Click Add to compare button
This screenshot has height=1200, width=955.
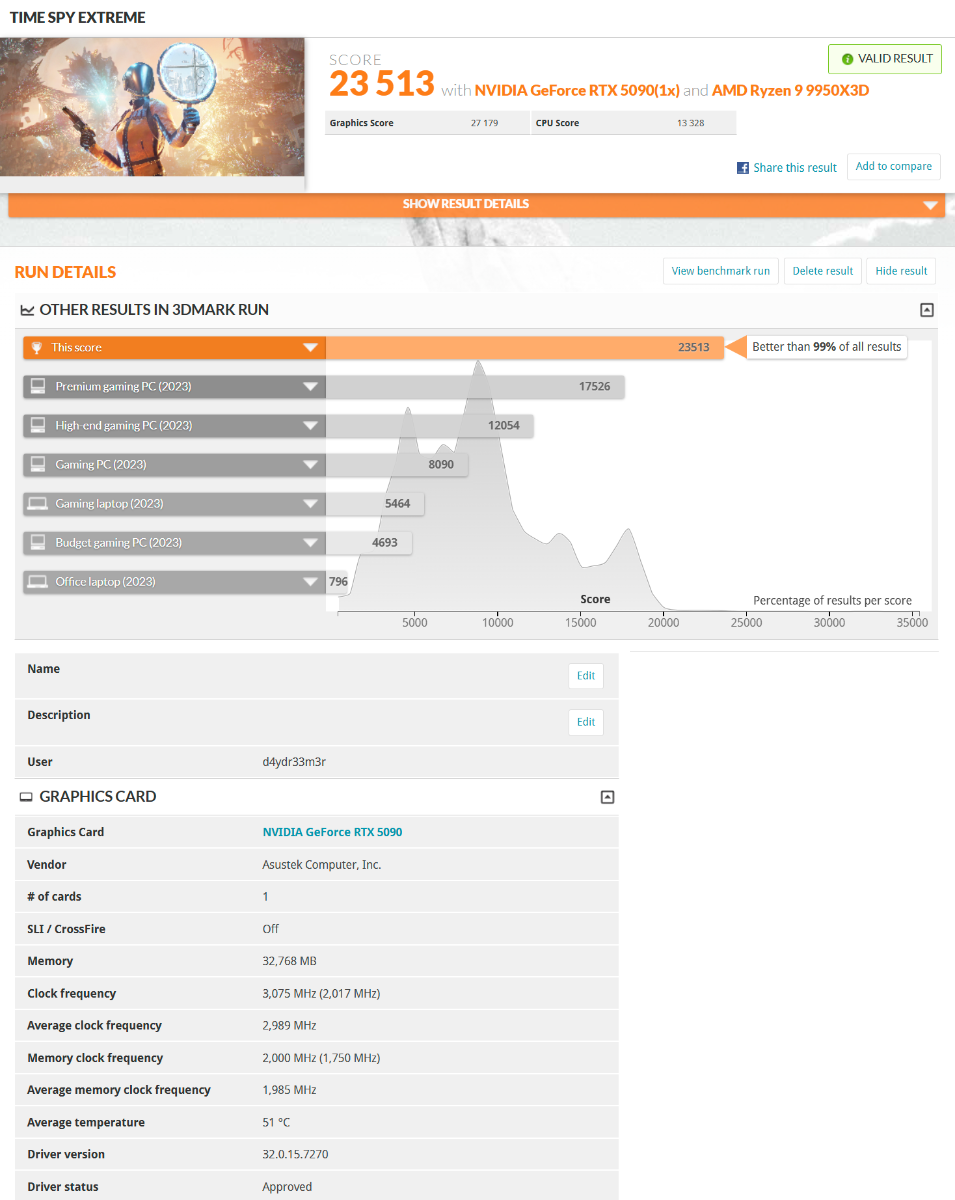(x=894, y=167)
